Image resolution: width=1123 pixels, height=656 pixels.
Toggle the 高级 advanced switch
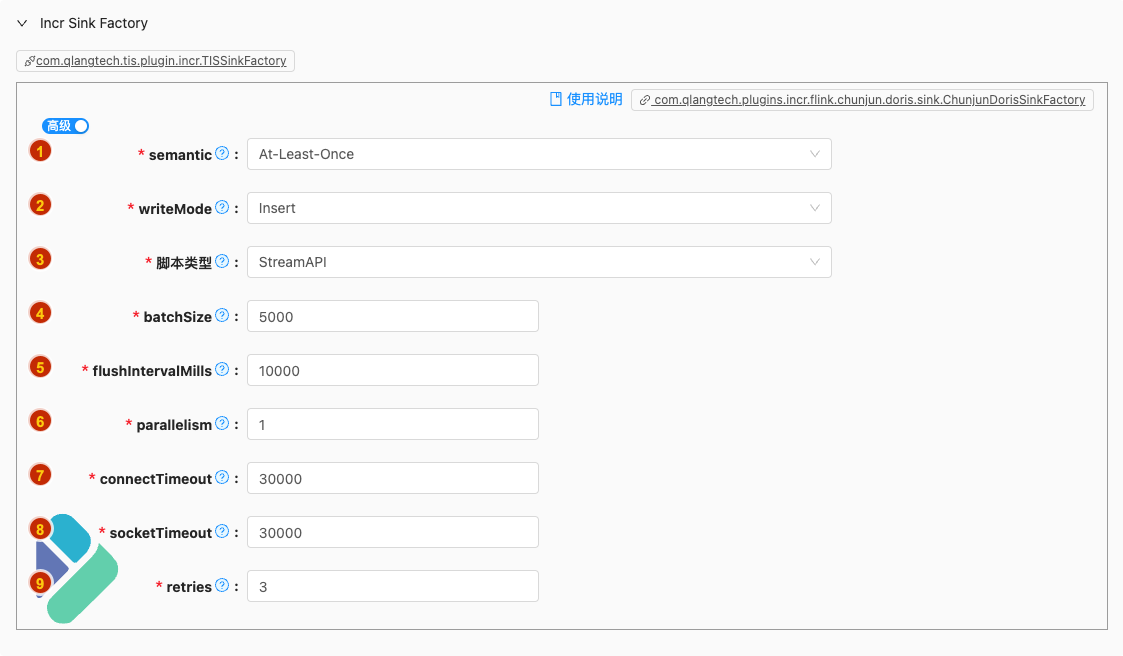click(66, 126)
